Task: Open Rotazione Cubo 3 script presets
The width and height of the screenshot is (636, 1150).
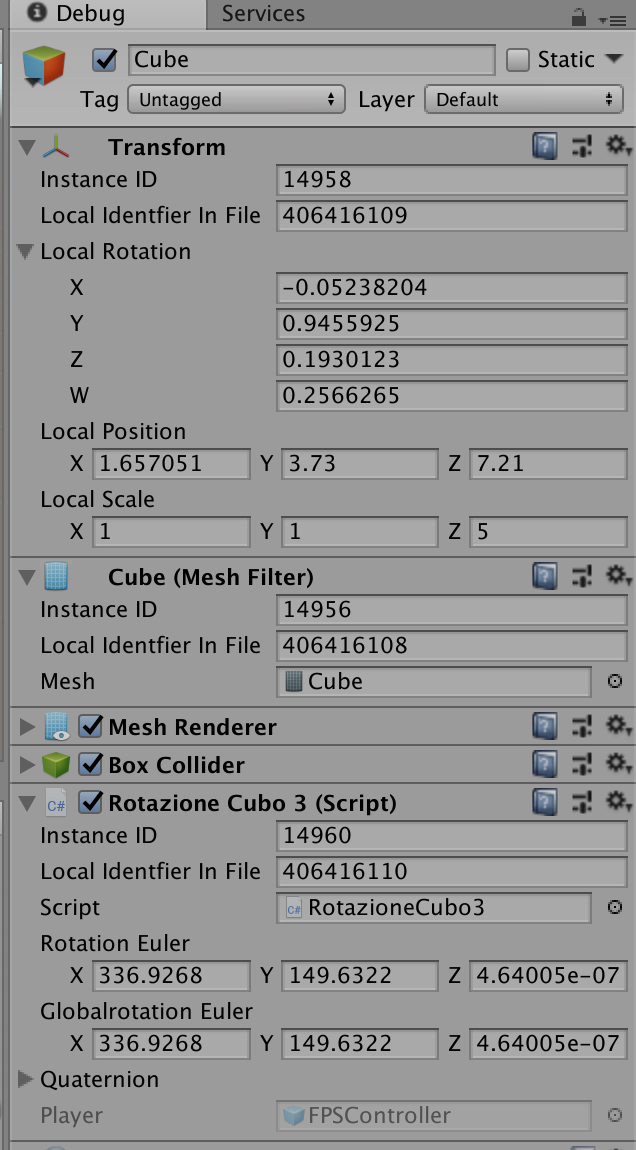Action: tap(581, 803)
